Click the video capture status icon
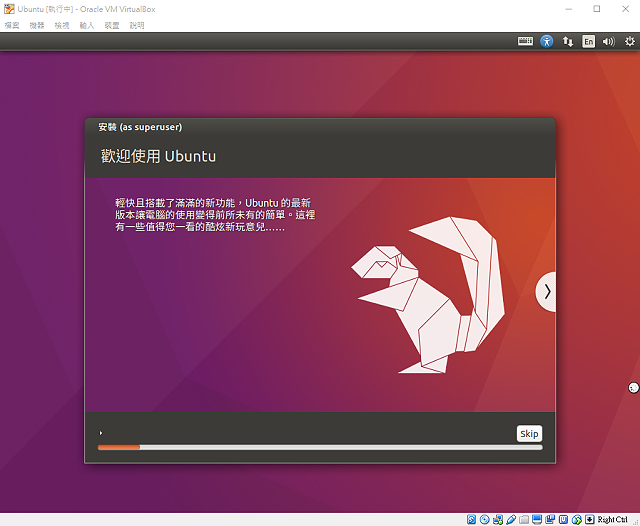Viewport: 640px width, 526px height. (550, 519)
